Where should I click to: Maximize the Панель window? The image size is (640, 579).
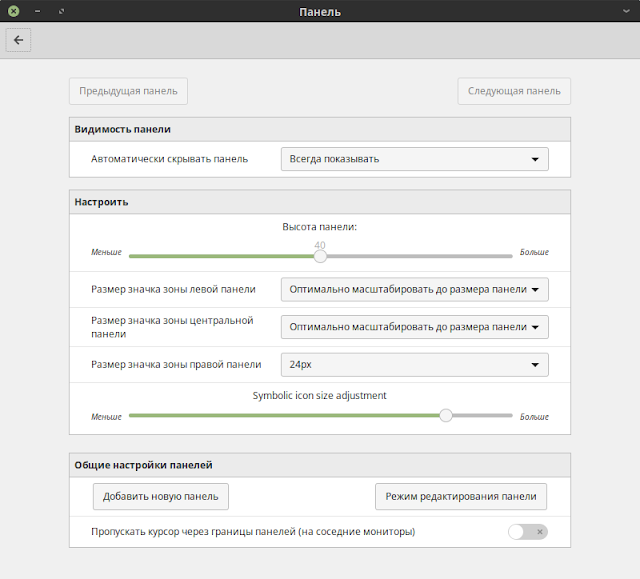(61, 11)
